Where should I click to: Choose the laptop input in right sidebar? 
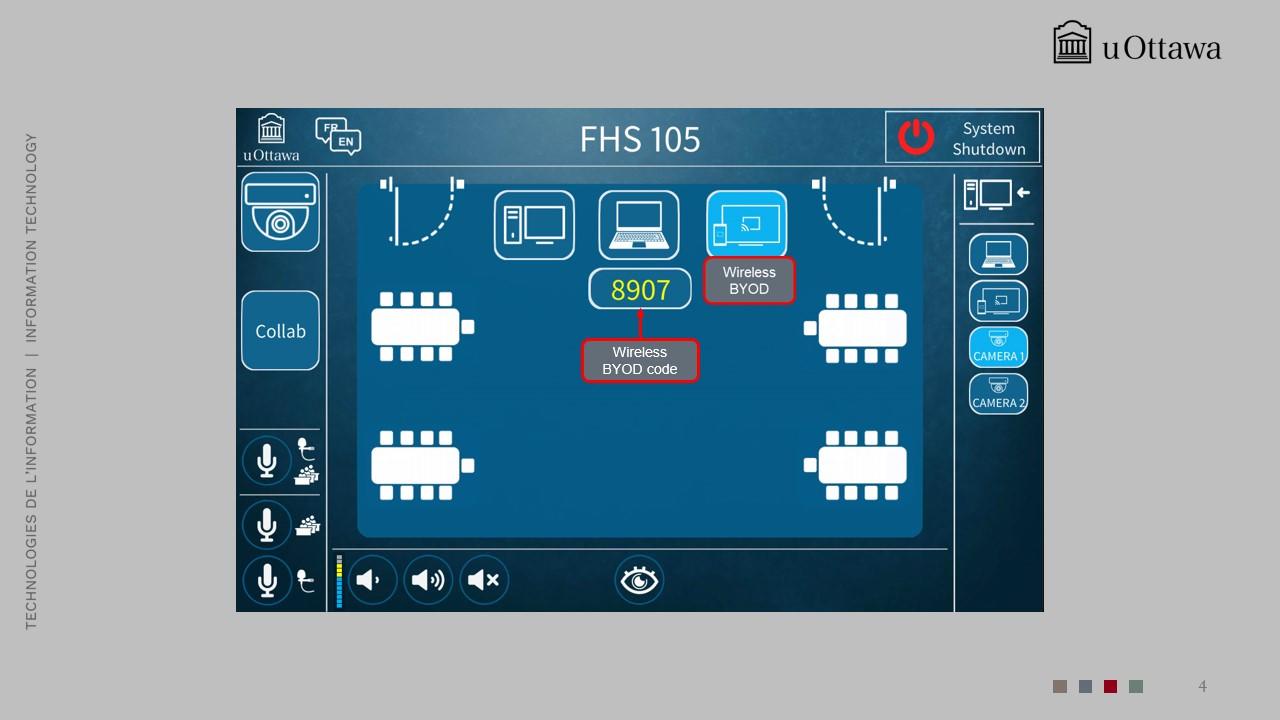998,254
